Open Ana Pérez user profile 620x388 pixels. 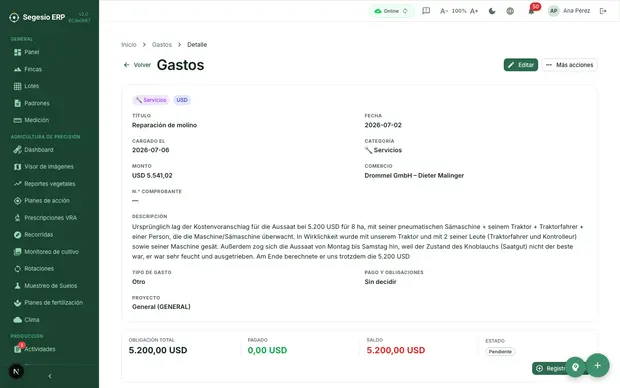click(x=569, y=11)
